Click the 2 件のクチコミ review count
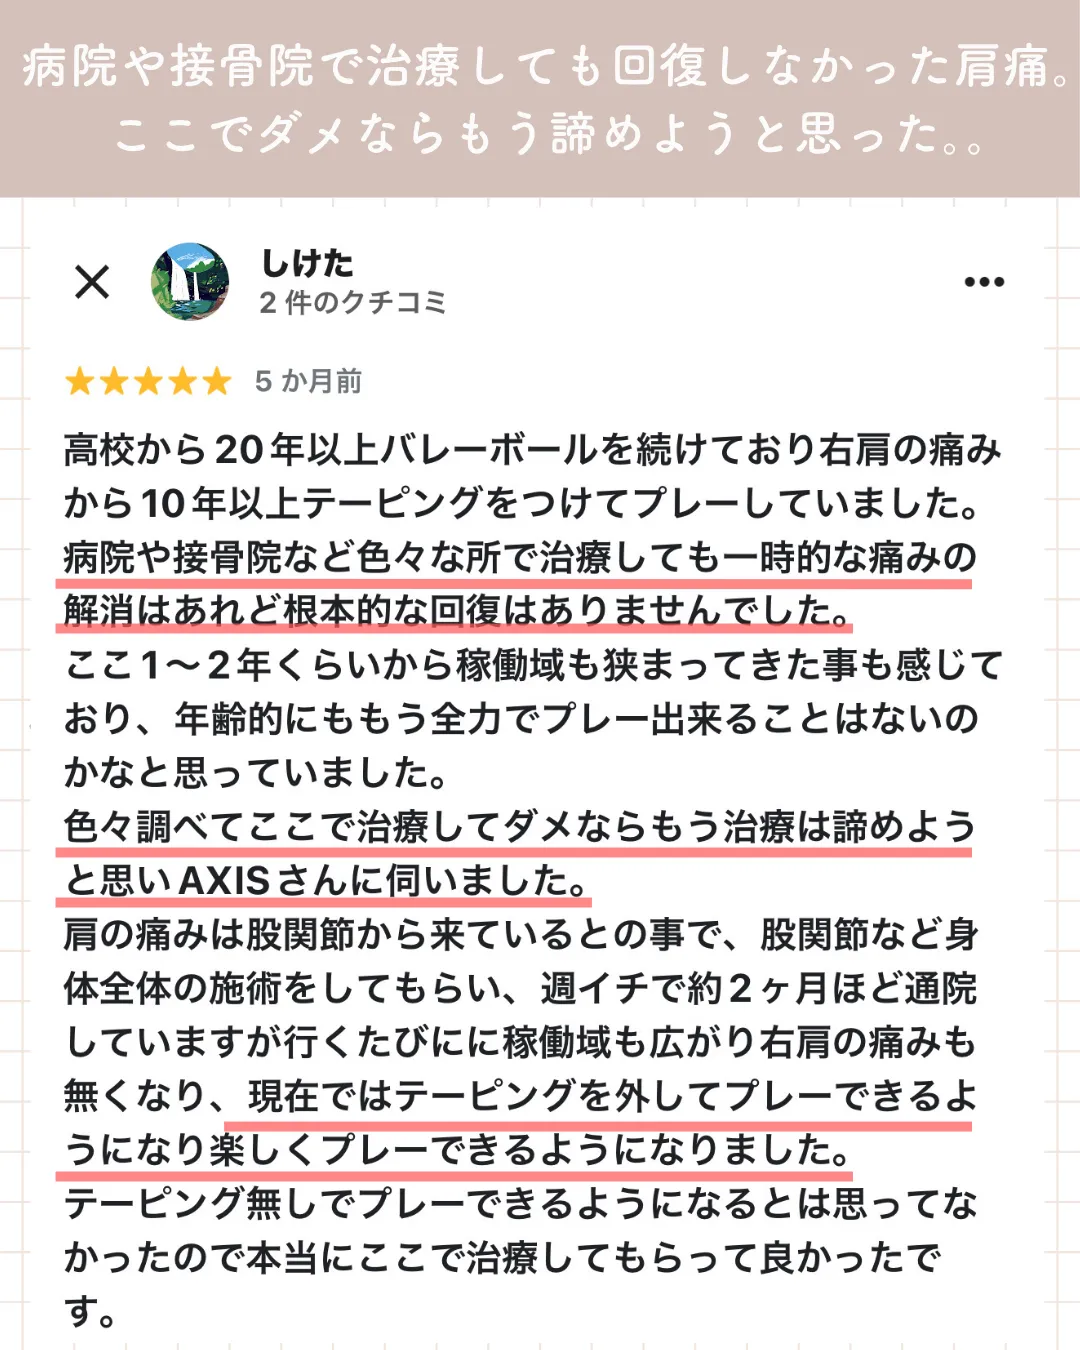Viewport: 1080px width, 1350px height. click(352, 303)
